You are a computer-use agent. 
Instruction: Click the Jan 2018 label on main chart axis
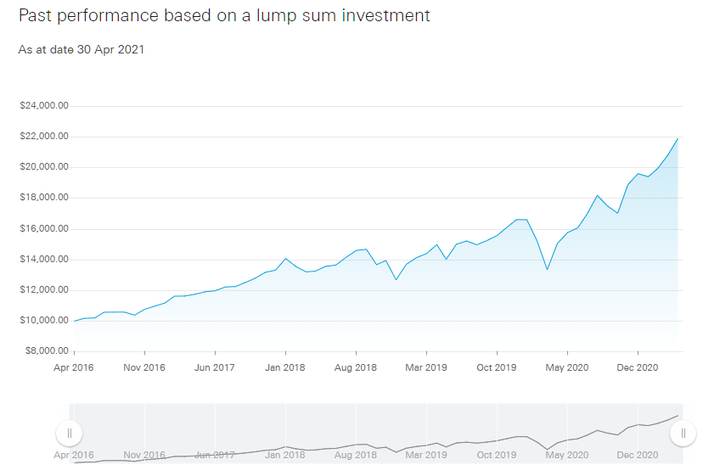(285, 368)
